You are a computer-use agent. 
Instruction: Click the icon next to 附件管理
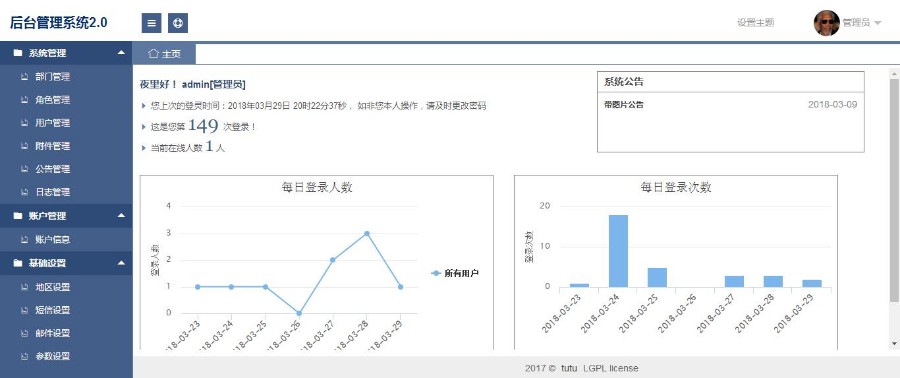[24, 146]
